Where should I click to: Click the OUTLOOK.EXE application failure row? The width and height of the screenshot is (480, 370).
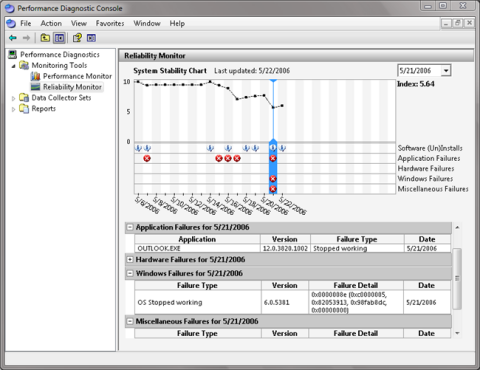click(x=293, y=248)
